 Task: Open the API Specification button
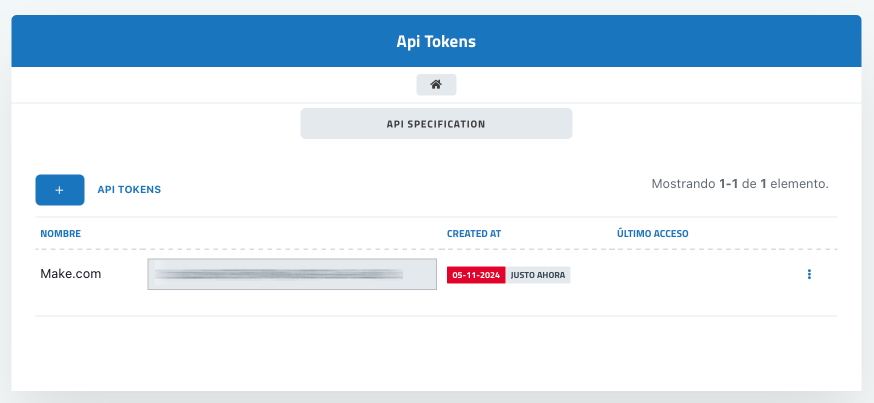436,124
